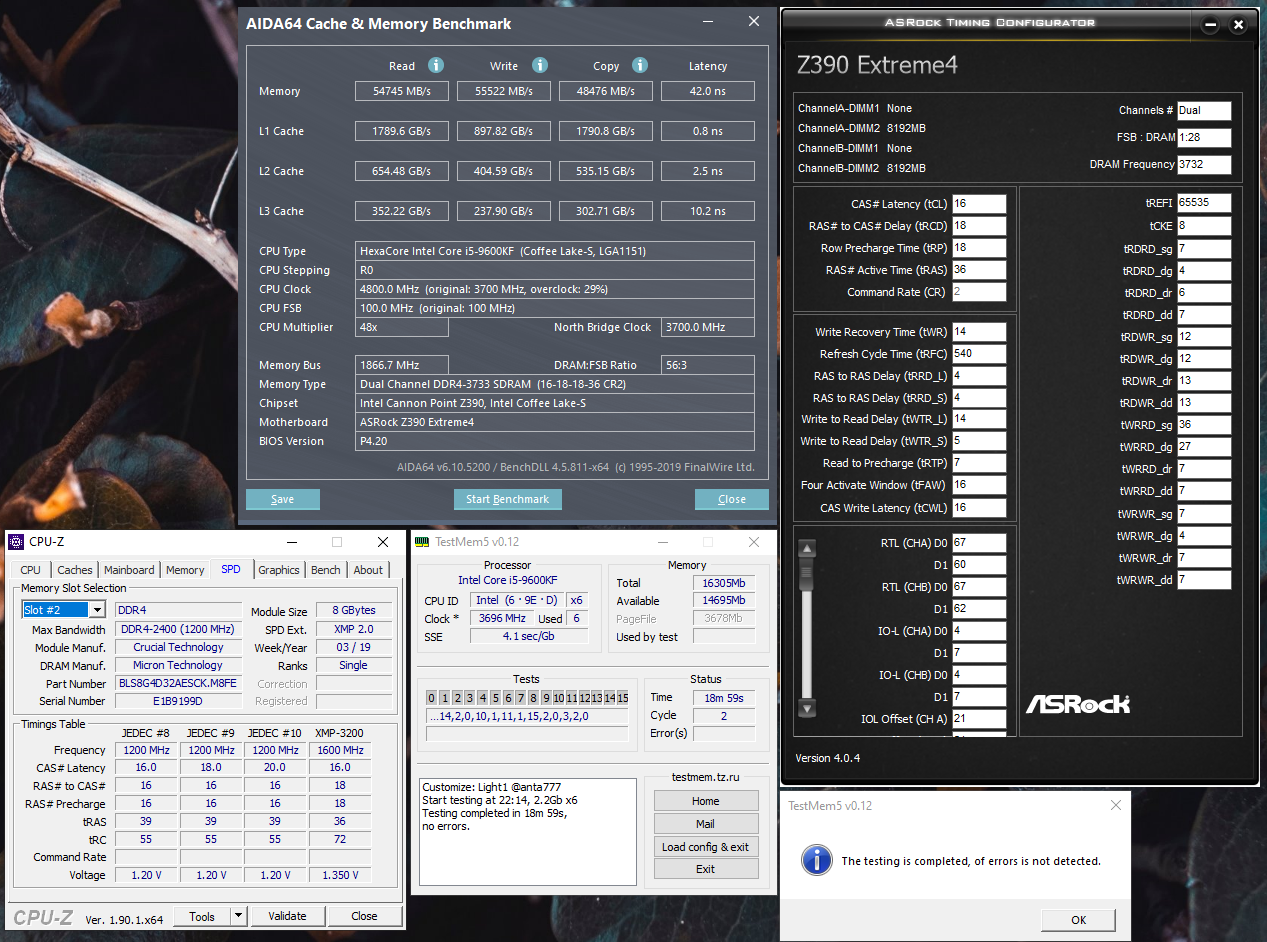Click the Part Number BLS8G4D32AESCK.M8FE in CPU-Z

(x=178, y=684)
